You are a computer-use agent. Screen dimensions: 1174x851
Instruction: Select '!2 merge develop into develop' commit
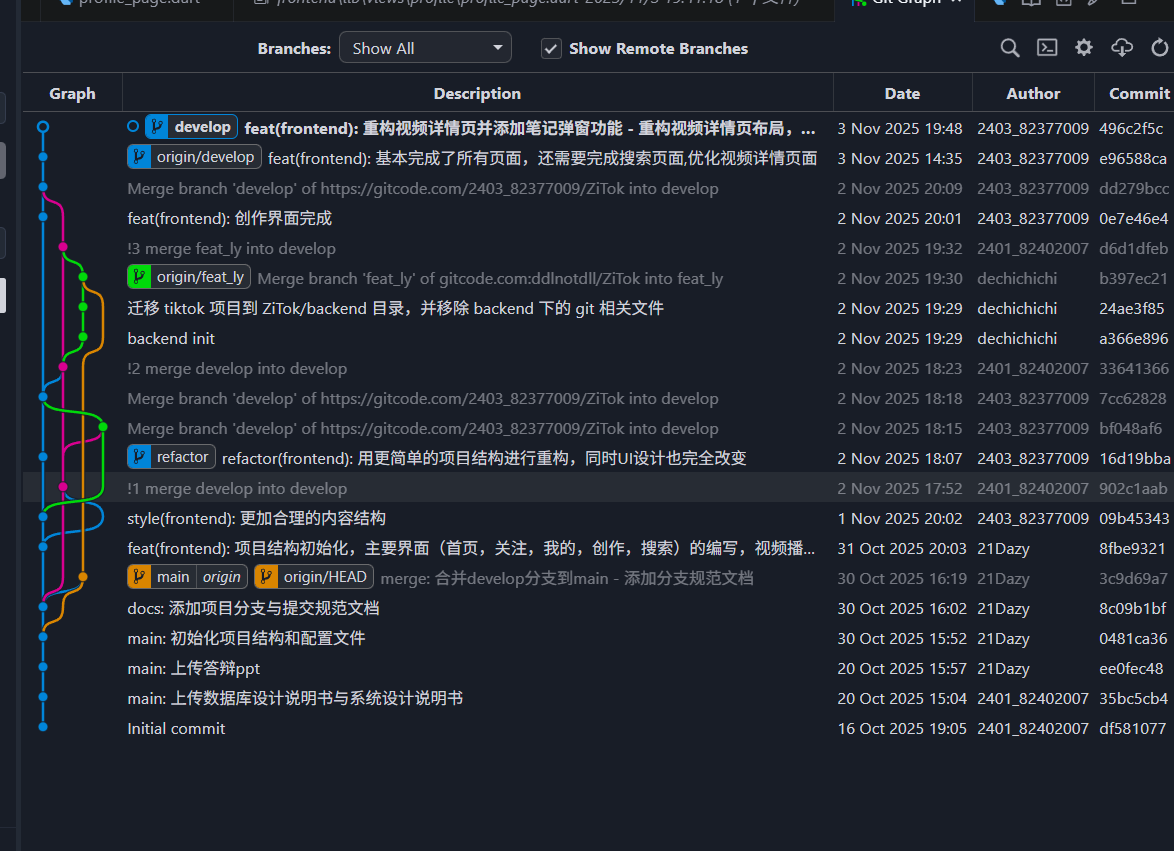pos(237,368)
